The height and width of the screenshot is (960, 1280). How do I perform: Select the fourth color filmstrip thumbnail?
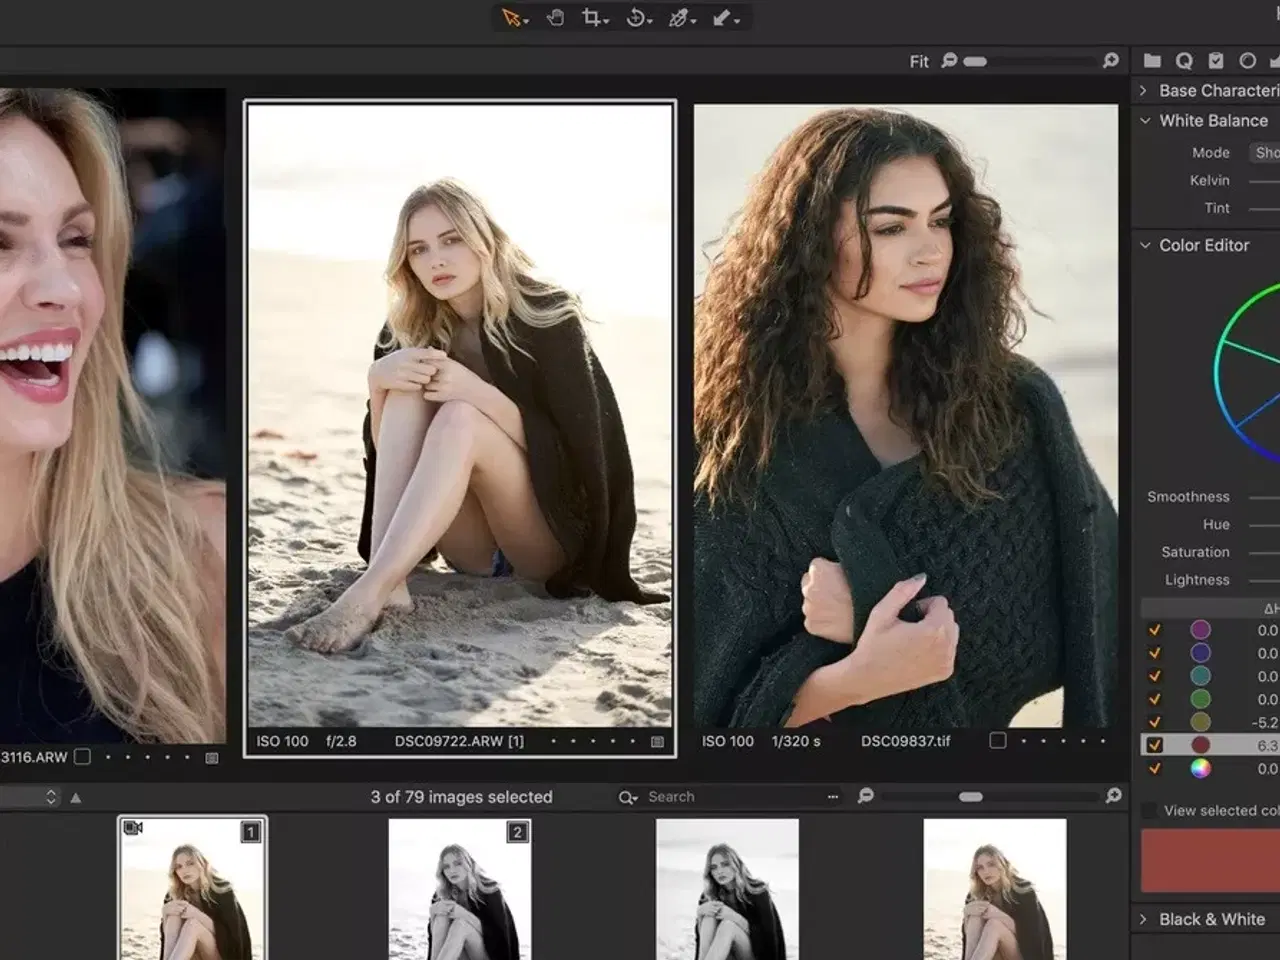click(x=995, y=889)
